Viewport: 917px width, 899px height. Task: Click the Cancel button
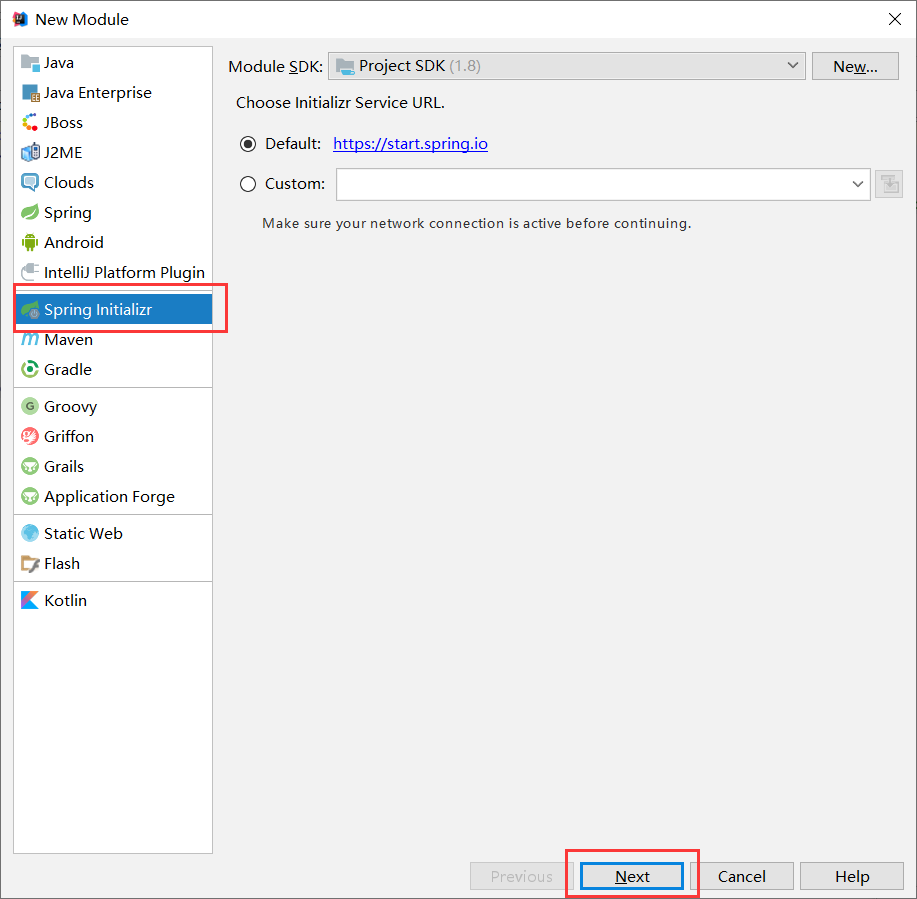coord(742,876)
